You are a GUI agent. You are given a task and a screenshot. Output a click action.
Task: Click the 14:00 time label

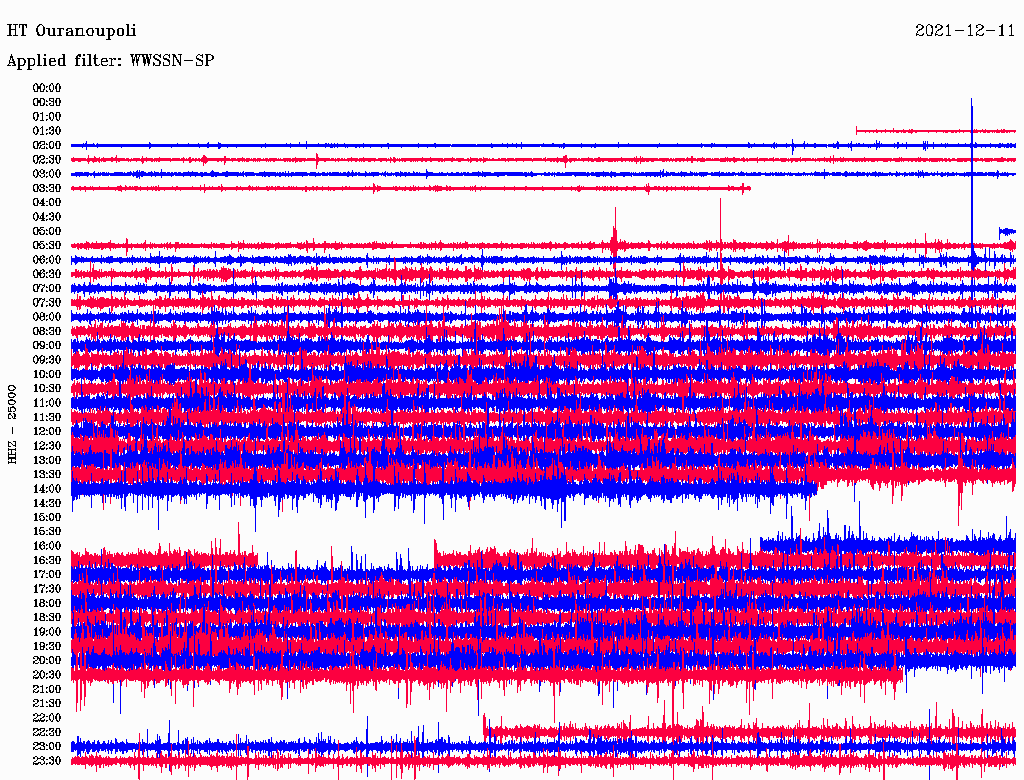47,488
